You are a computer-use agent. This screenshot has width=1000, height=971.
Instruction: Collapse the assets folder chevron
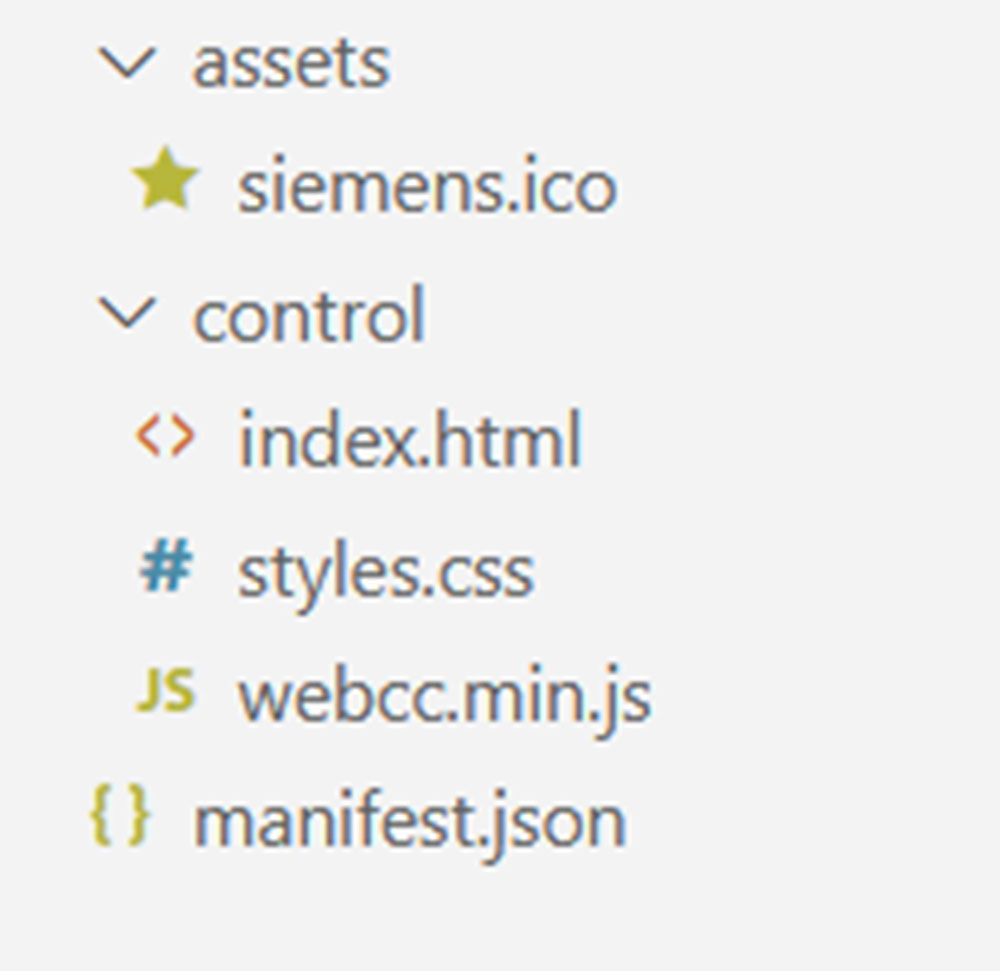[x=127, y=62]
